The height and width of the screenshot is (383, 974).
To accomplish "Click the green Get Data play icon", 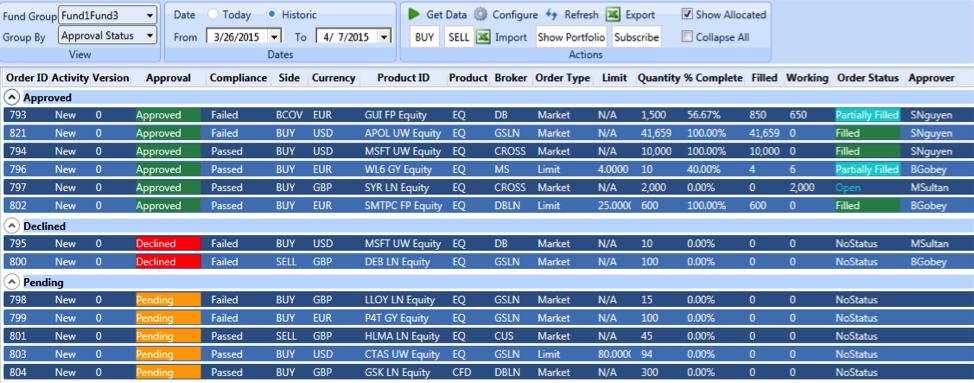I will point(414,14).
